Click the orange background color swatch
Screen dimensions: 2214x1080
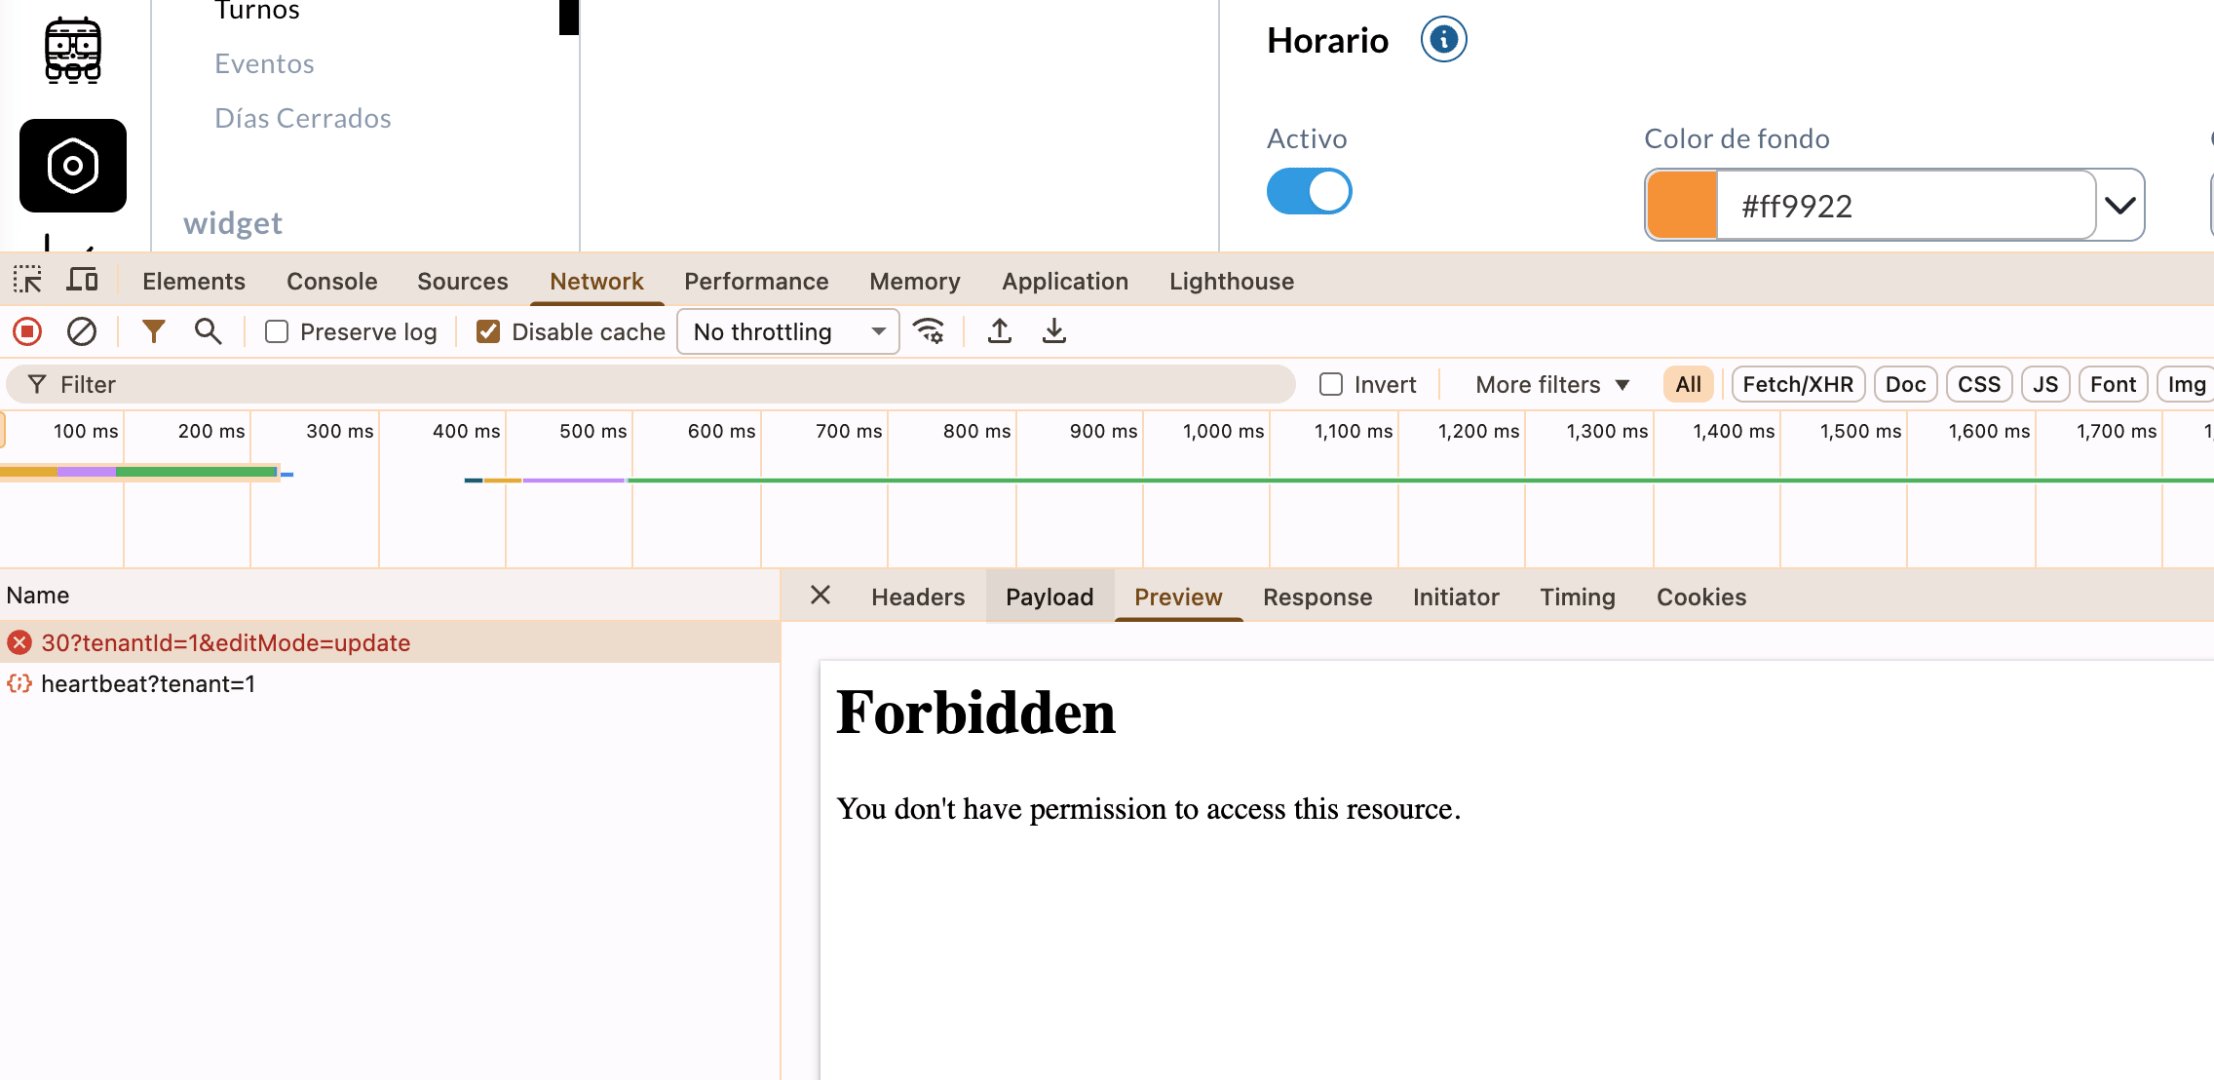click(x=1682, y=206)
